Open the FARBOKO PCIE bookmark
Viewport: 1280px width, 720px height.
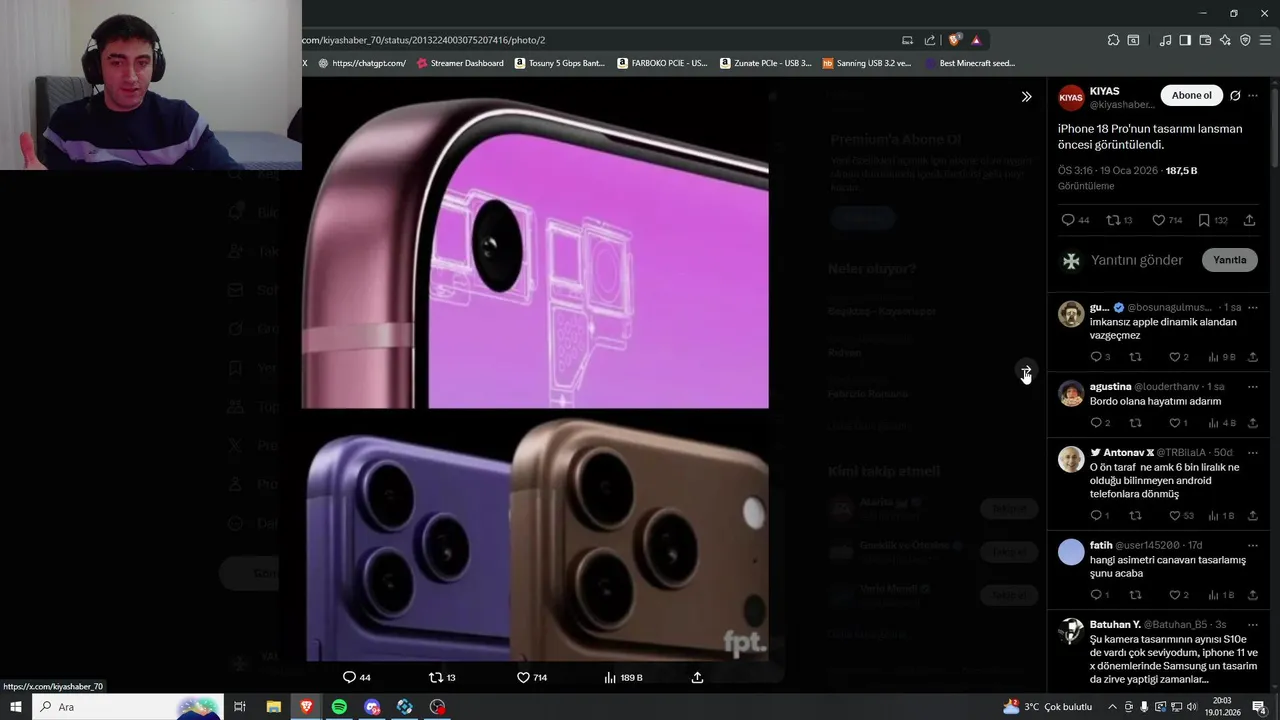tap(662, 63)
